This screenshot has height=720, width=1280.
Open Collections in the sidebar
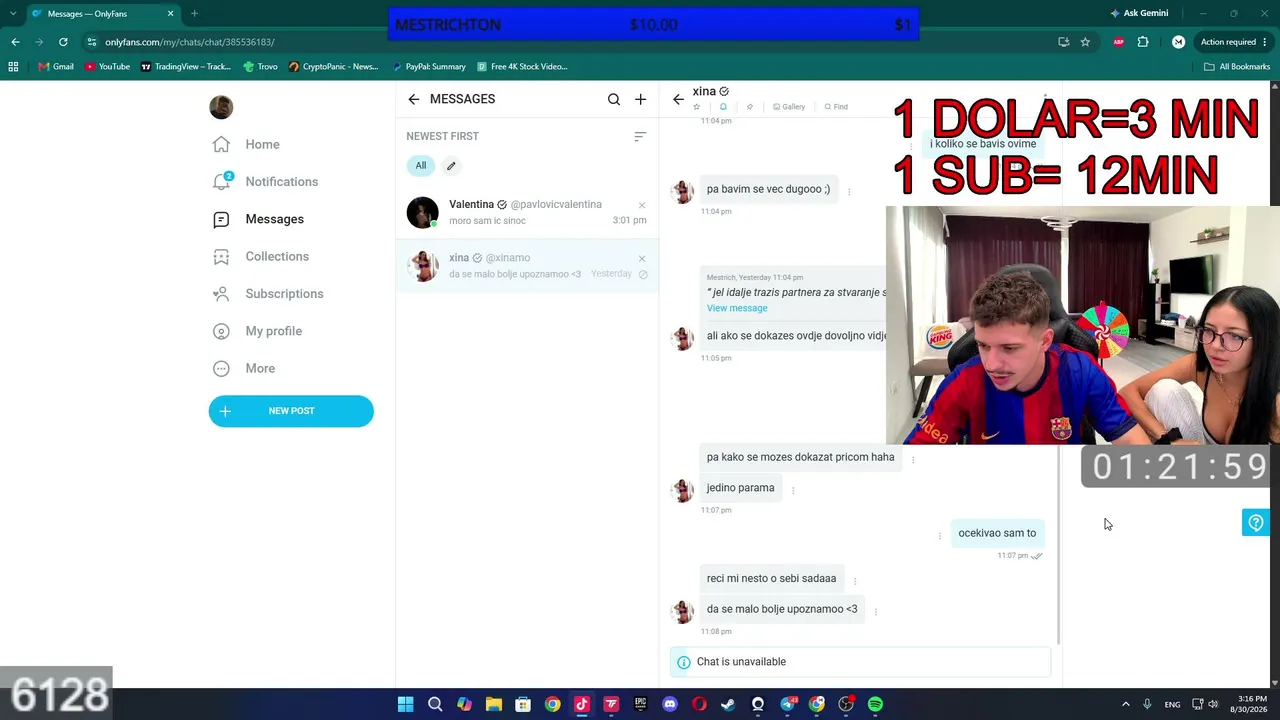(261, 256)
